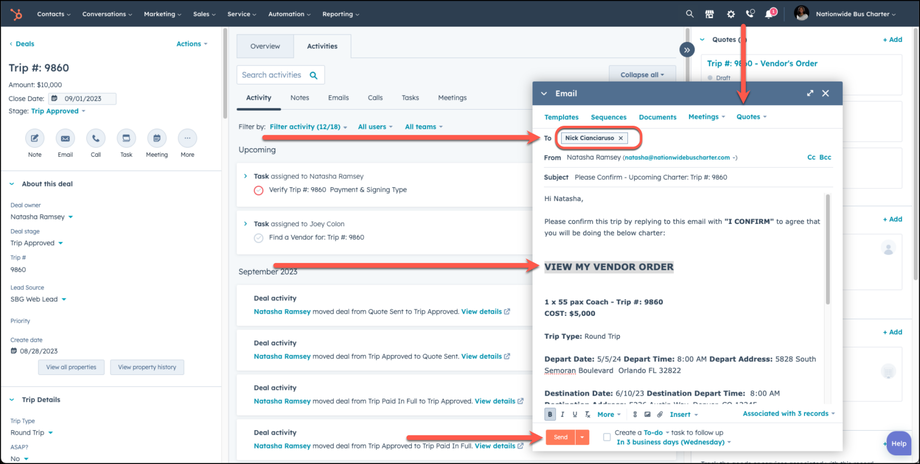
Task: Open the Quotes dropdown in email
Action: [x=751, y=117]
